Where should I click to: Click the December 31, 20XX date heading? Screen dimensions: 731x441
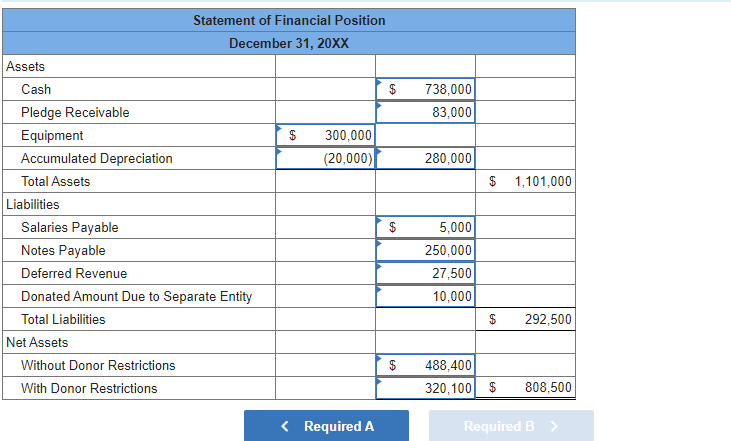tap(289, 43)
